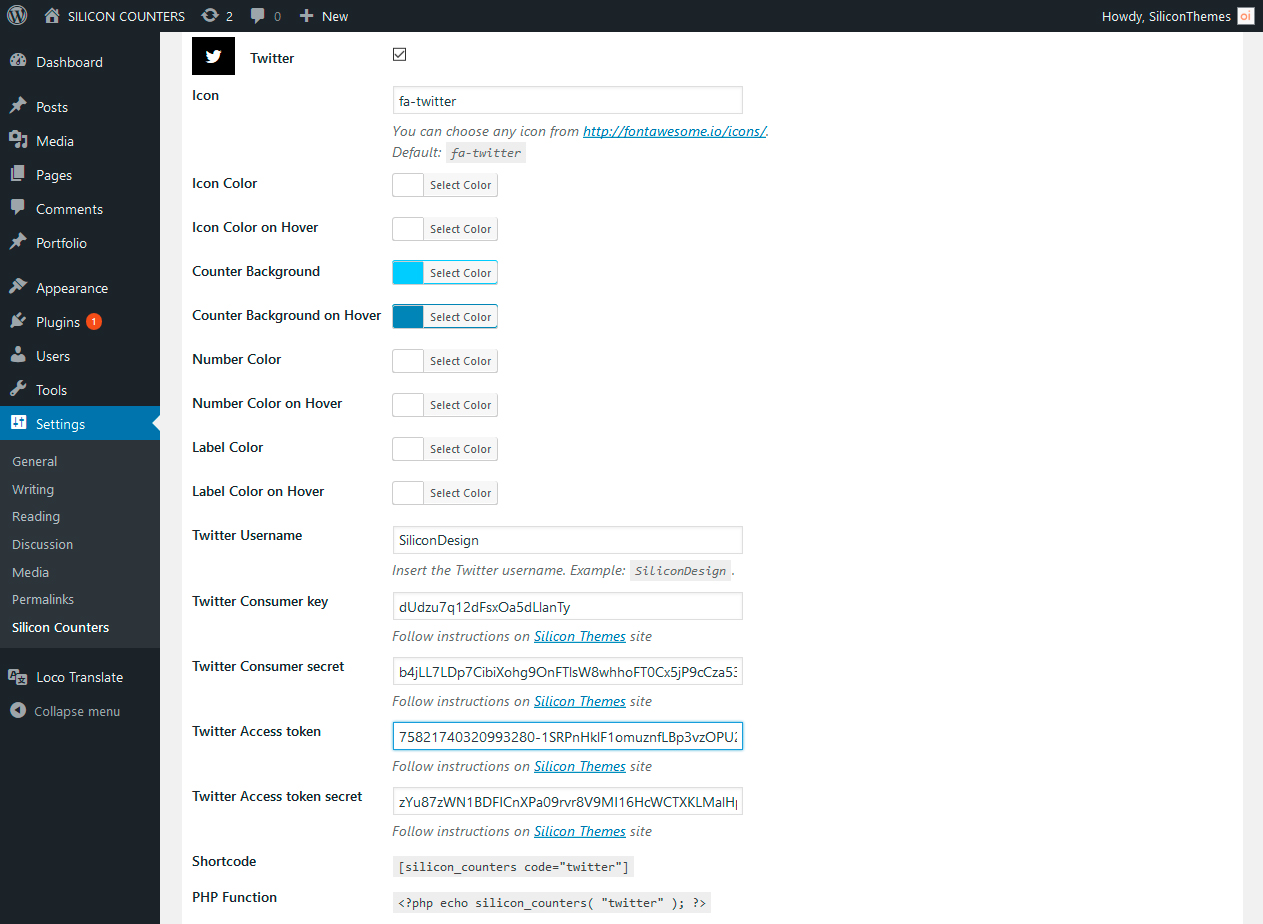Click the Posts pushpin icon
This screenshot has width=1263, height=924.
[x=18, y=106]
